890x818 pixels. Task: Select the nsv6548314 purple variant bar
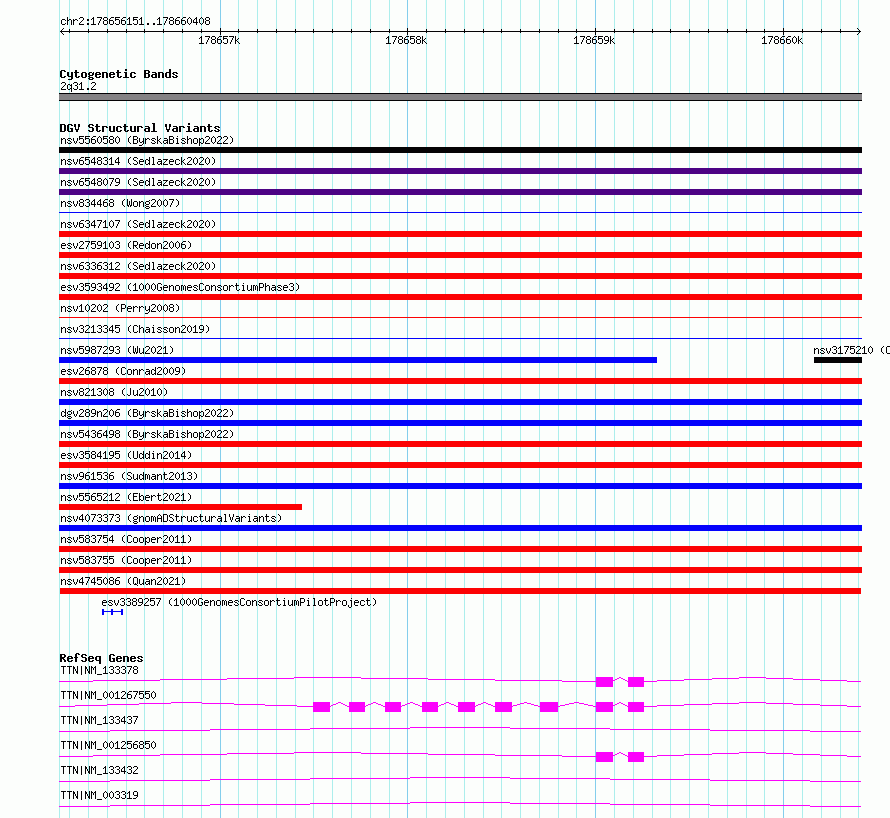click(460, 171)
